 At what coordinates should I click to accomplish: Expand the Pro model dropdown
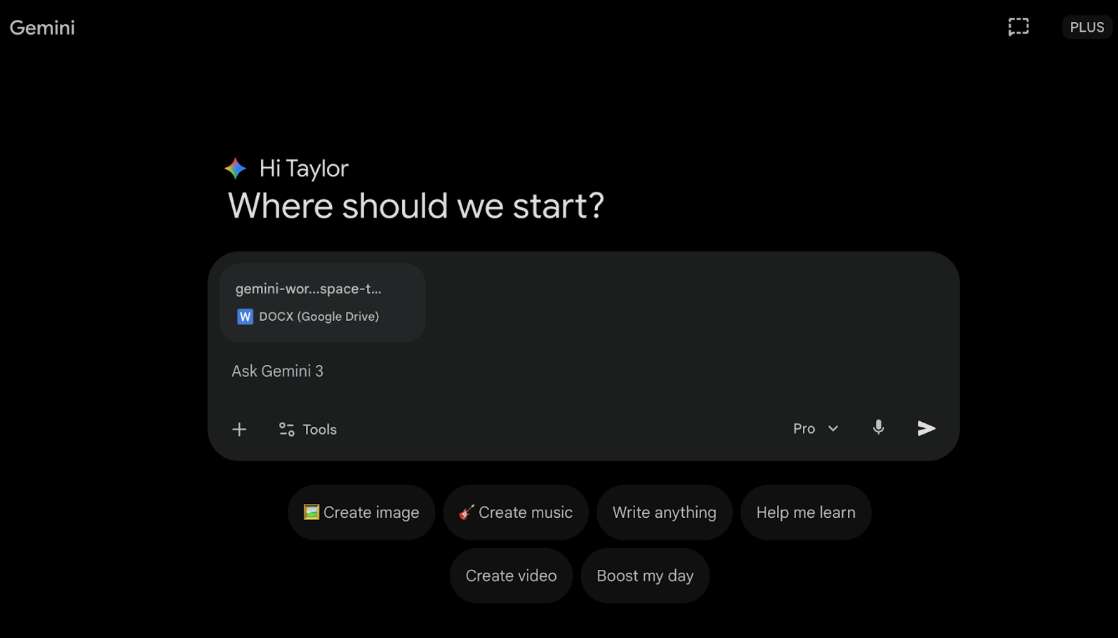(x=814, y=428)
